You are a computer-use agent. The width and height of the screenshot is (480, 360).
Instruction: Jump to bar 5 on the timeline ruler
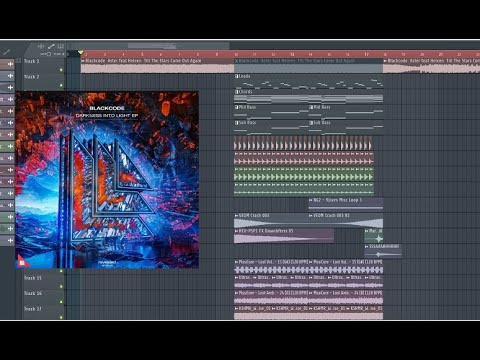coord(142,54)
